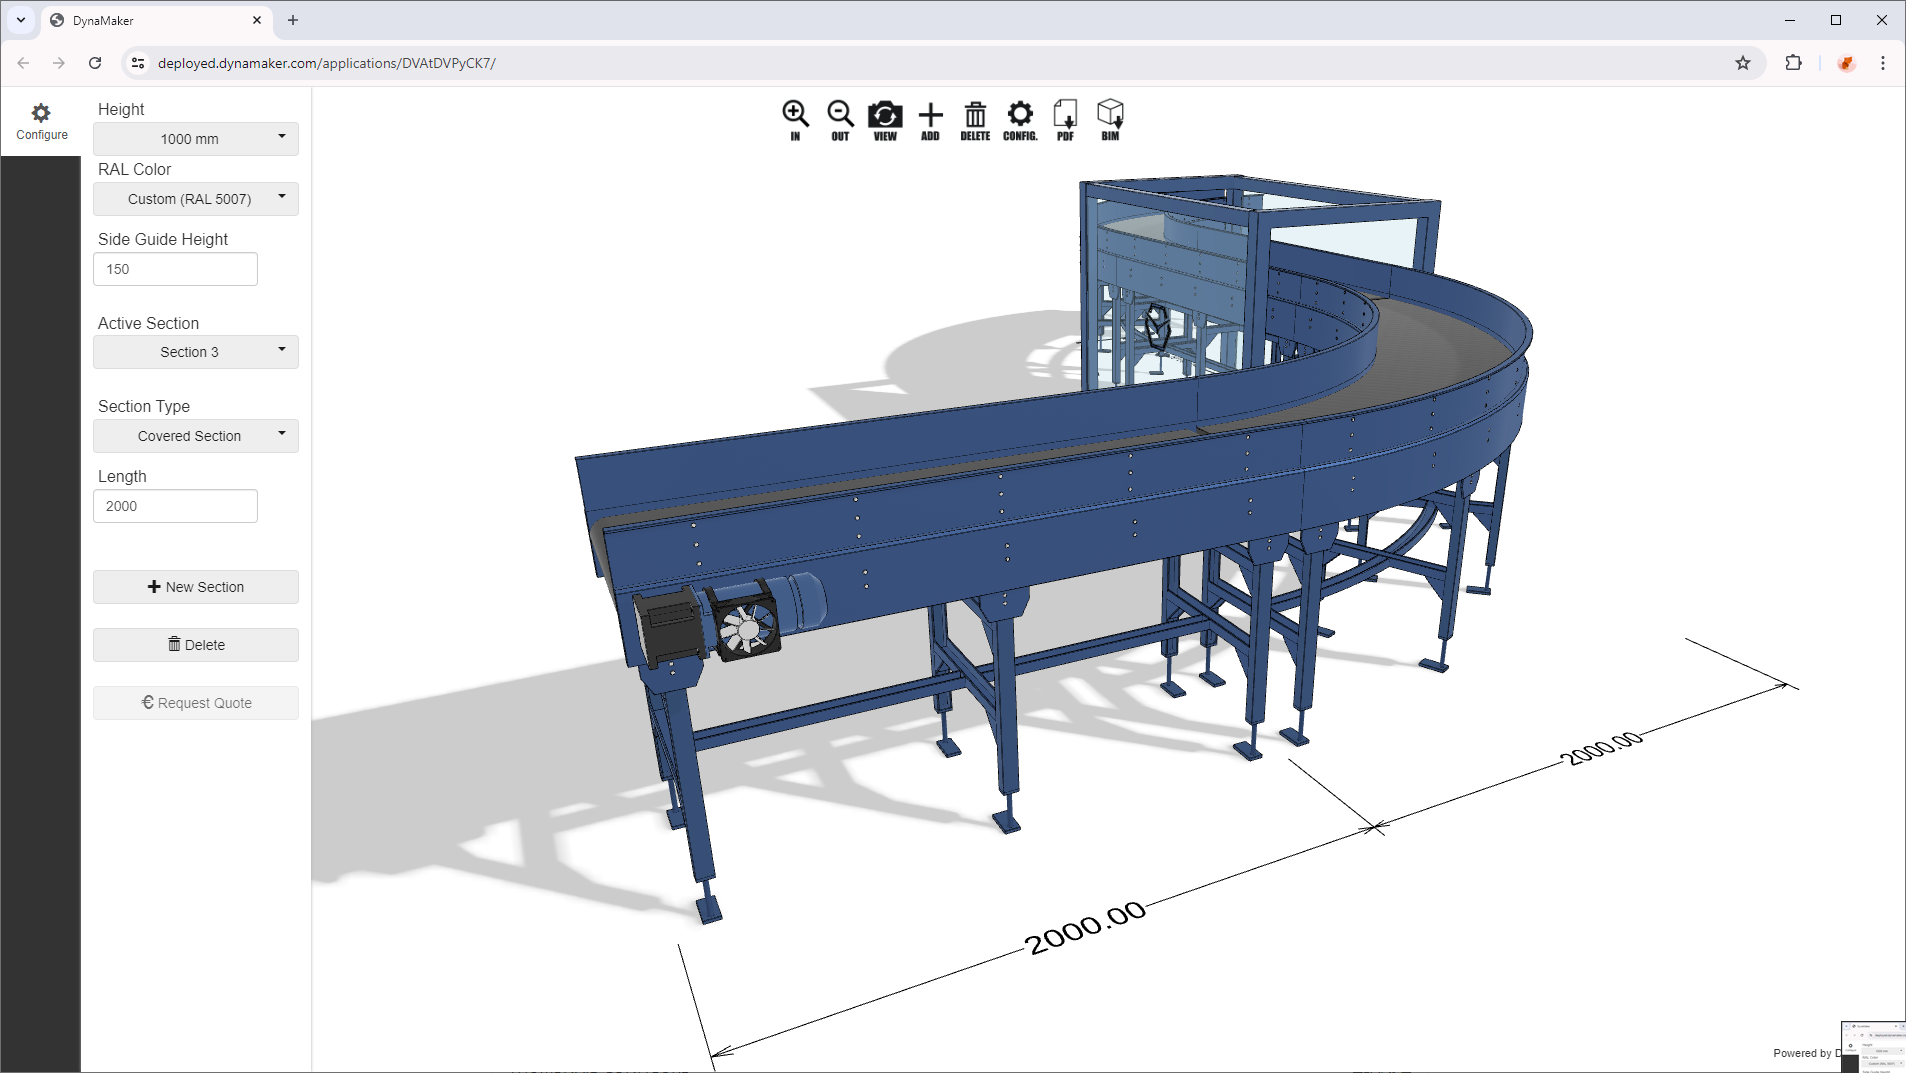Viewport: 1906px width, 1073px height.
Task: Zoom in with the IN magnifier icon
Action: pos(795,120)
